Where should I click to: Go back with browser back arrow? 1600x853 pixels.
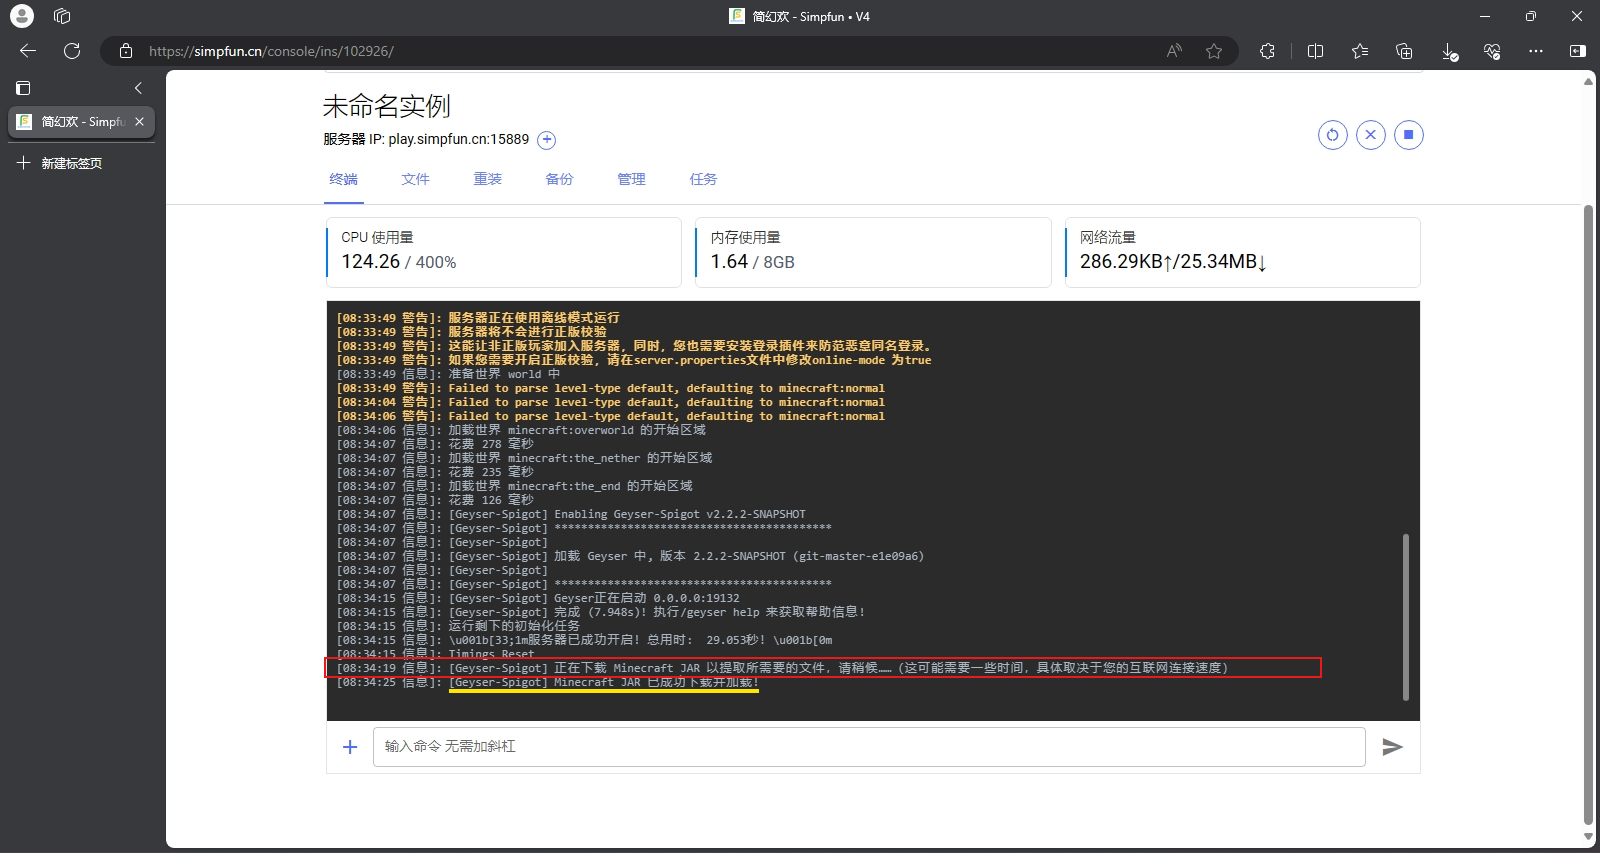point(28,51)
